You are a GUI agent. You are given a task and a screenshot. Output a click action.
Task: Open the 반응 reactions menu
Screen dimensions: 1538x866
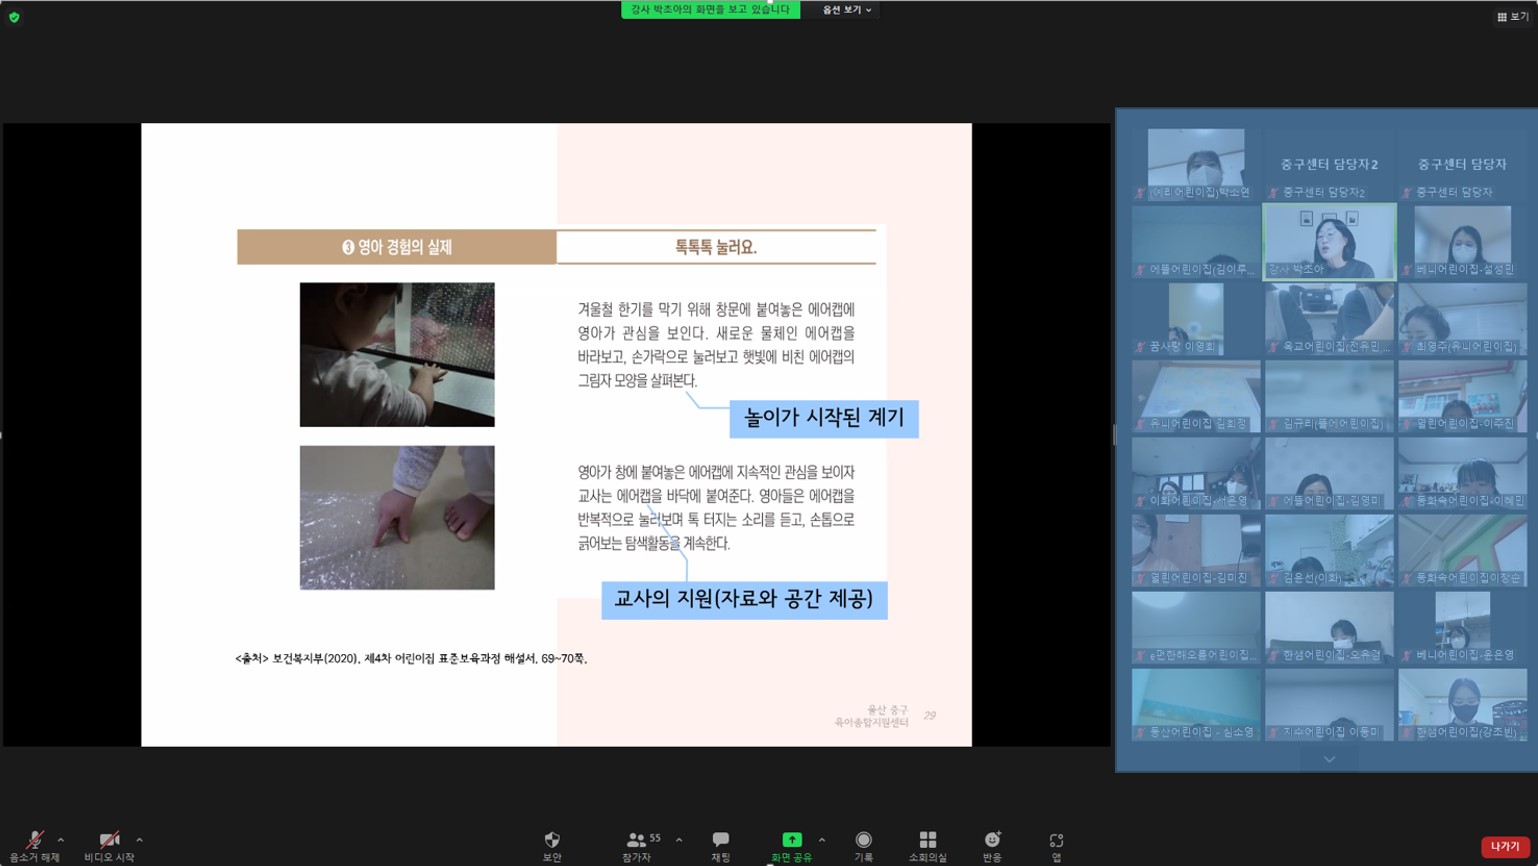click(992, 844)
